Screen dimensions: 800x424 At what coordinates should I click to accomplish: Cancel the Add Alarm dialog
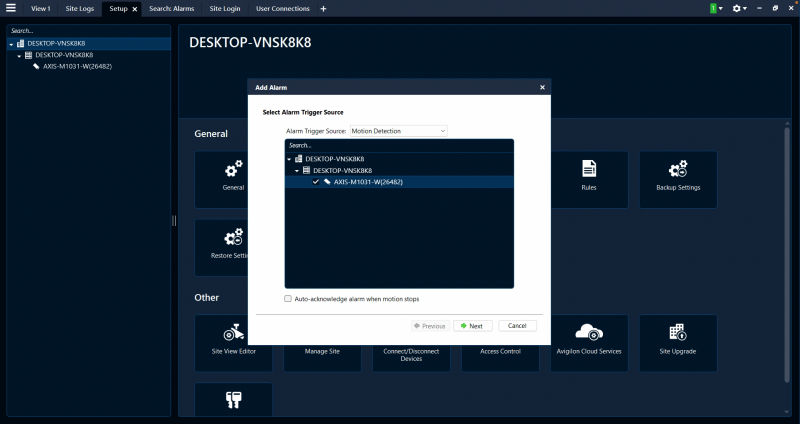517,326
